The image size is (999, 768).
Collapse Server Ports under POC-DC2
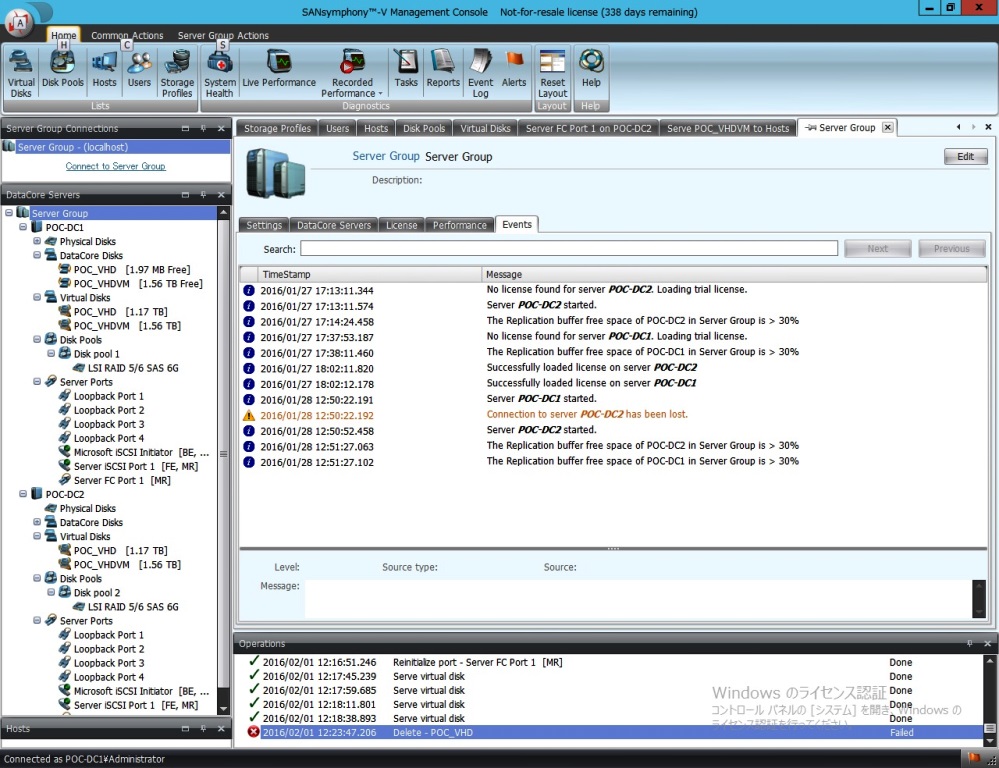(x=37, y=621)
